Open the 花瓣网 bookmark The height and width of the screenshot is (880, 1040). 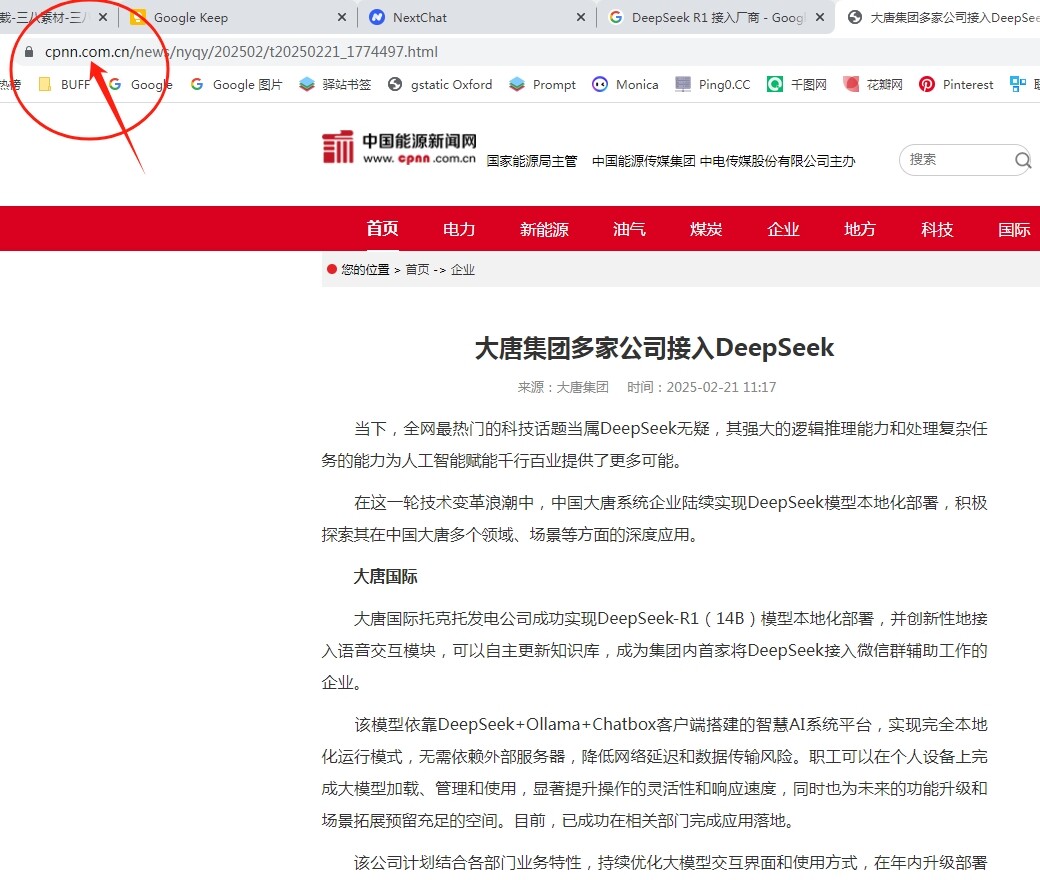point(873,84)
